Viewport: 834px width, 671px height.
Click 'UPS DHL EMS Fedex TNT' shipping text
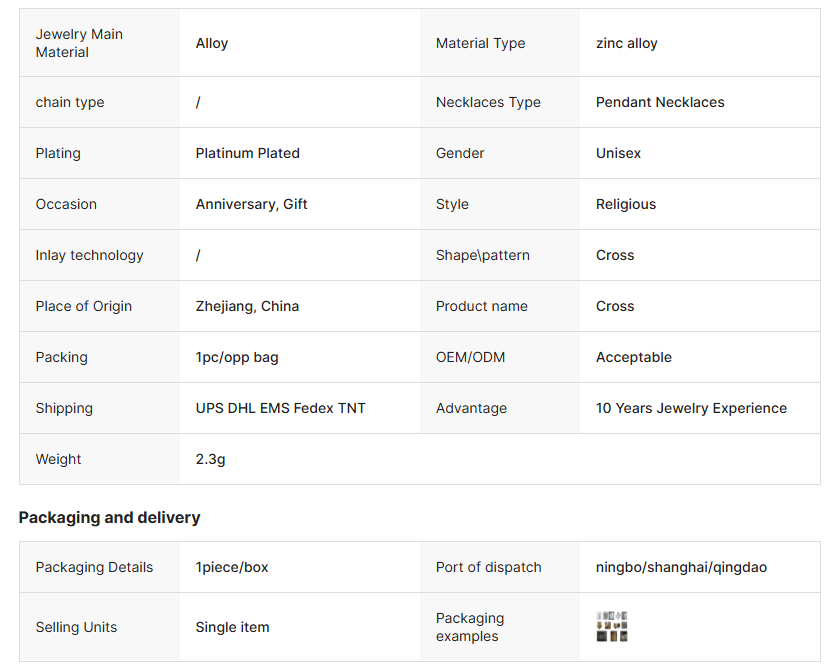(280, 408)
